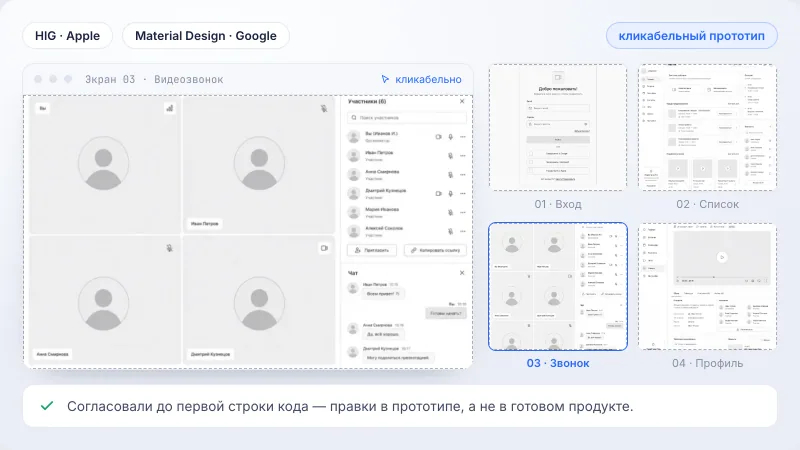Click camera icon in Дмитрий Кузнецов participant row

(438, 193)
